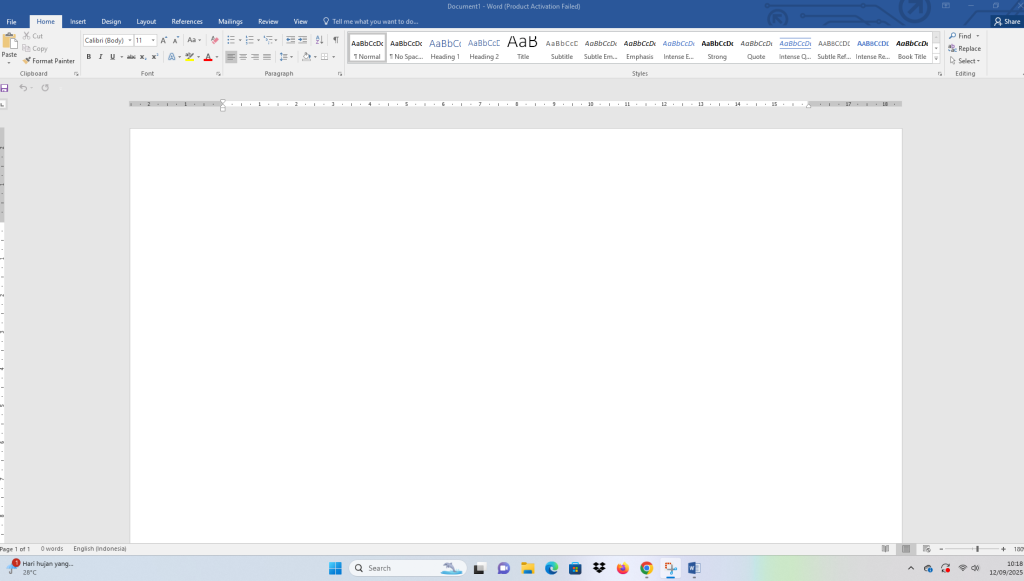Open the Select dropdown in Editing group
The height and width of the screenshot is (581, 1024).
pyautogui.click(x=964, y=61)
